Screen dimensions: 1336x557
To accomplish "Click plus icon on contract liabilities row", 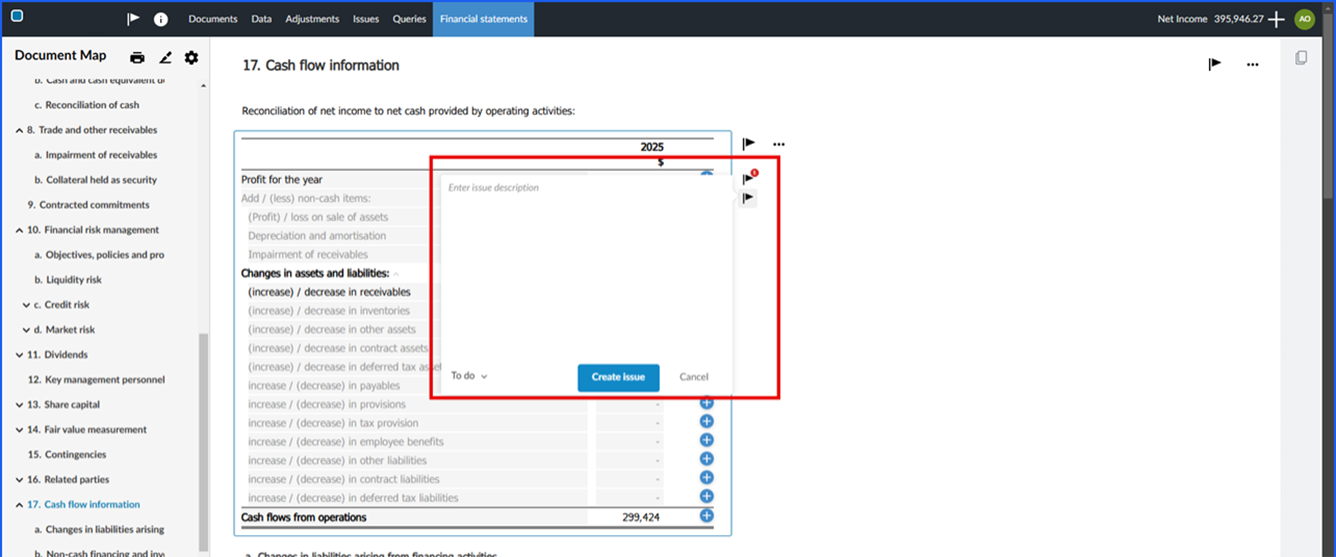I will click(706, 478).
